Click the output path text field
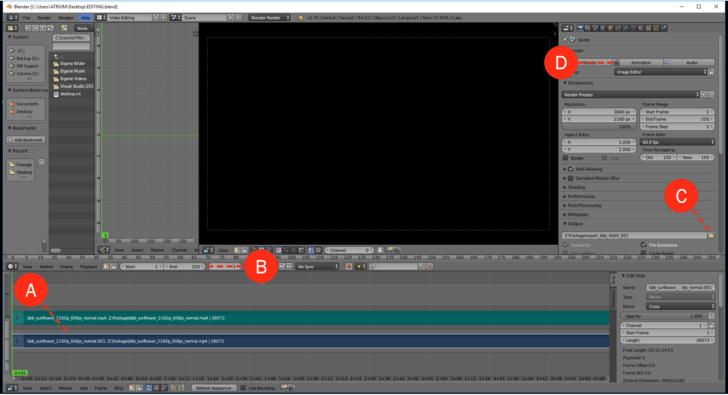The image size is (728, 395). point(634,235)
